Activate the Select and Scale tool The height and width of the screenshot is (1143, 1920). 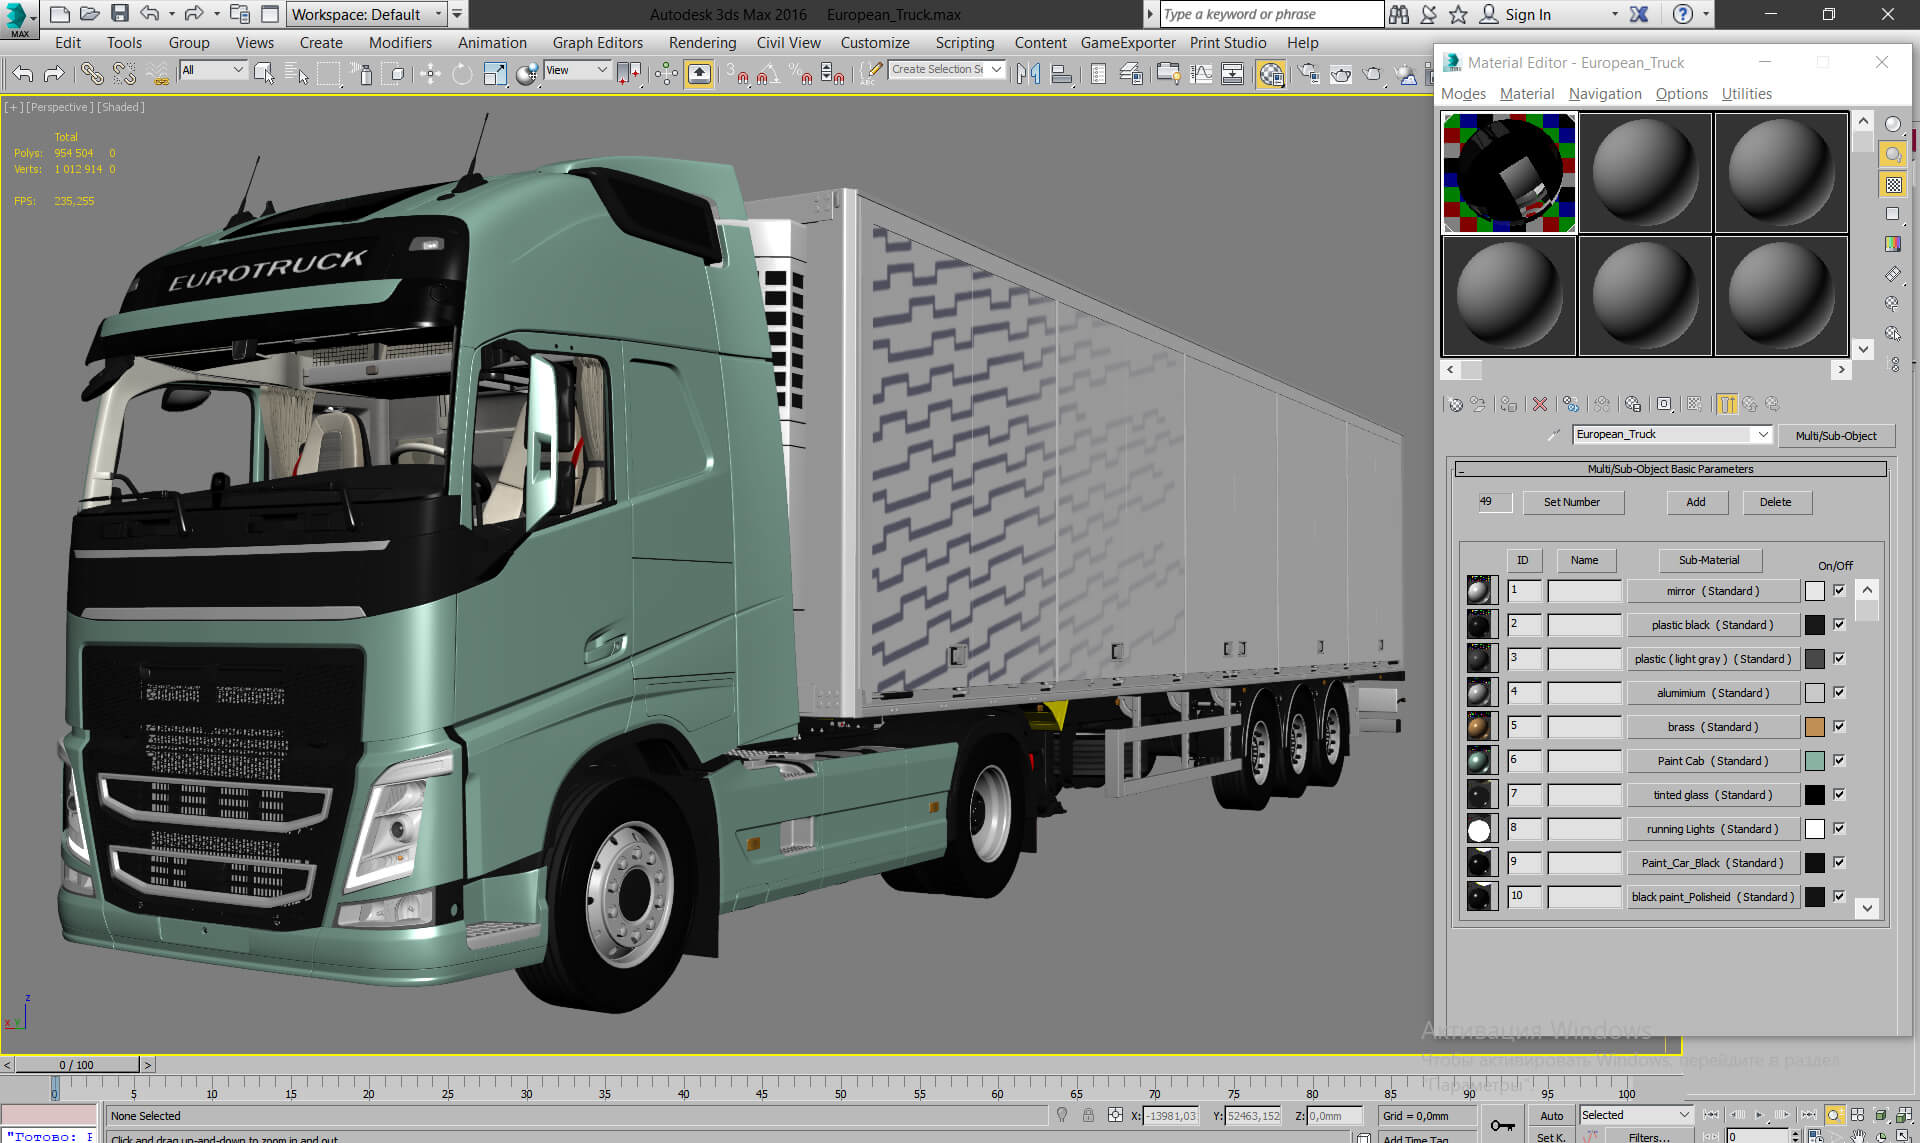click(x=494, y=73)
